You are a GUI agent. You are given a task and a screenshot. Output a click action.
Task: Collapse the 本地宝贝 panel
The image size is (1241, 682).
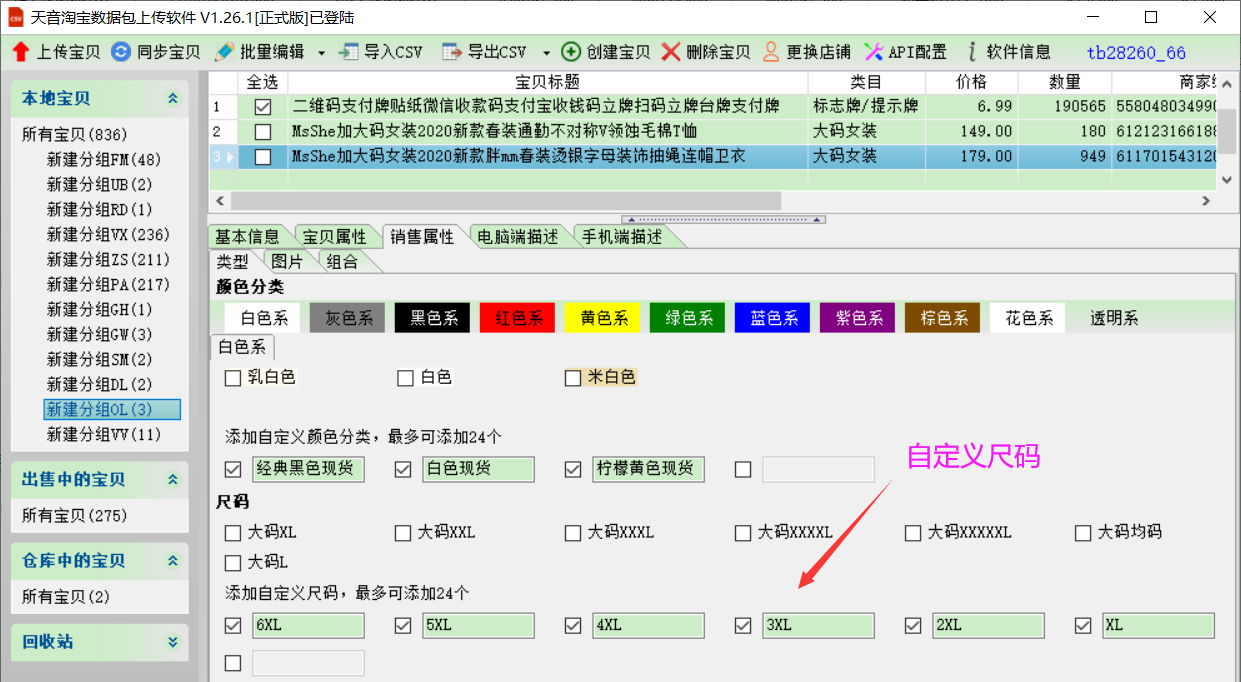coord(173,98)
